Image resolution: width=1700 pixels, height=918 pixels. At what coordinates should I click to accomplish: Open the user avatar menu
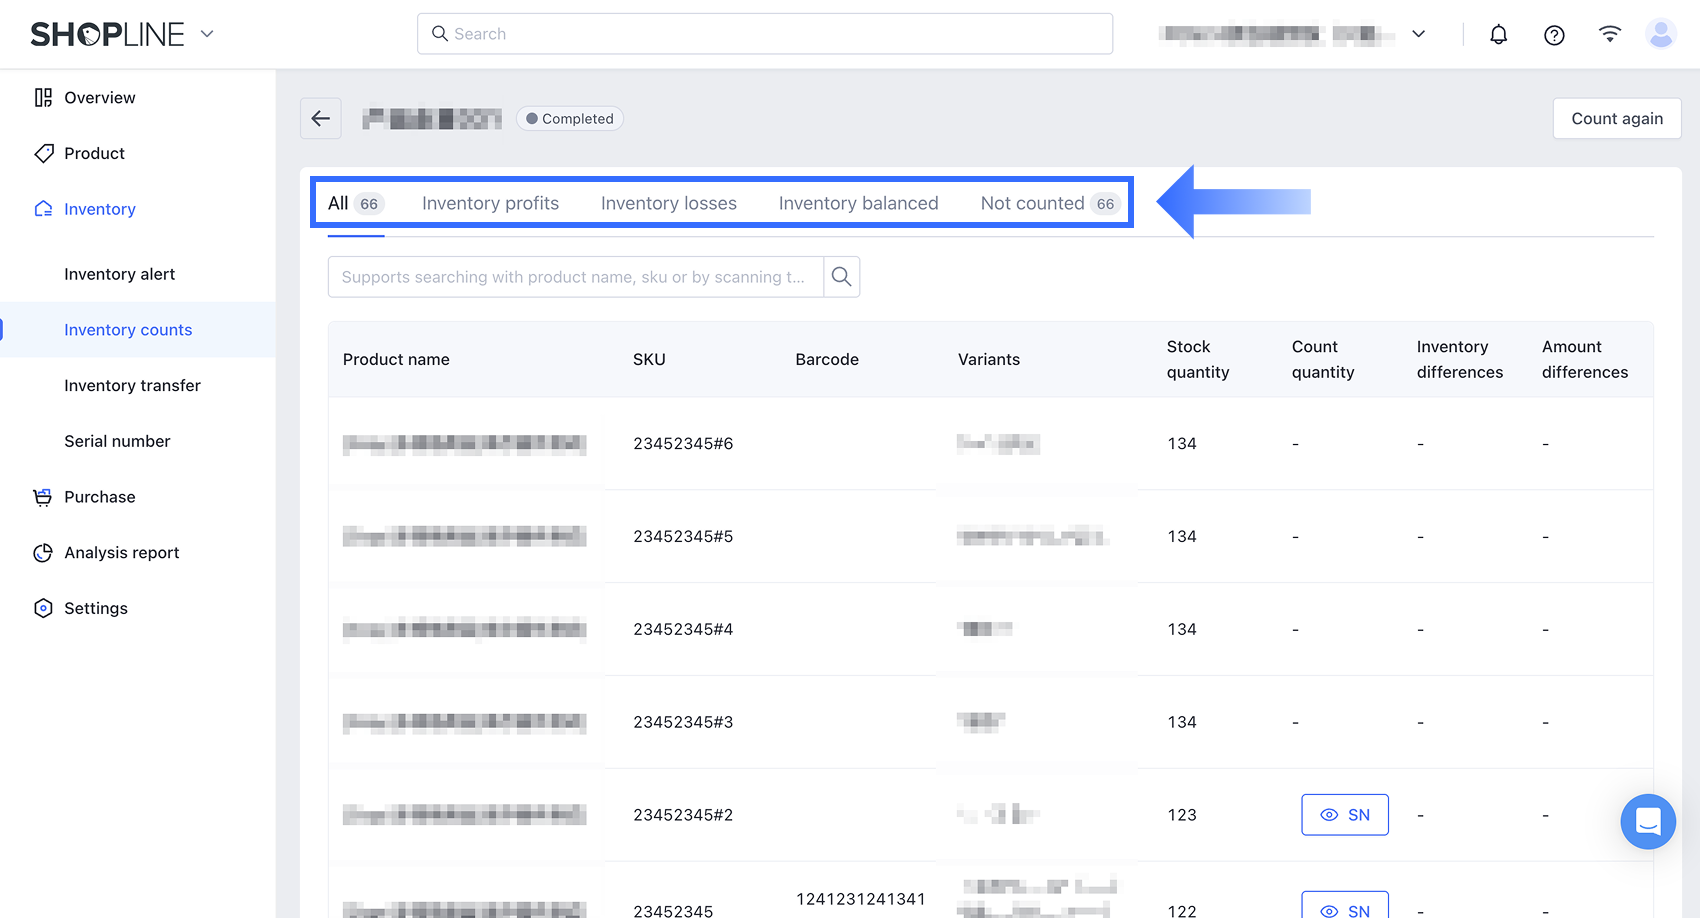pos(1661,33)
